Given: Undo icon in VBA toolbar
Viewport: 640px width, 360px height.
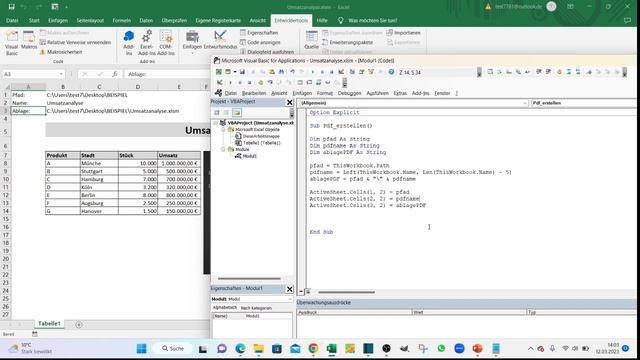Looking at the screenshot, I should (x=292, y=72).
